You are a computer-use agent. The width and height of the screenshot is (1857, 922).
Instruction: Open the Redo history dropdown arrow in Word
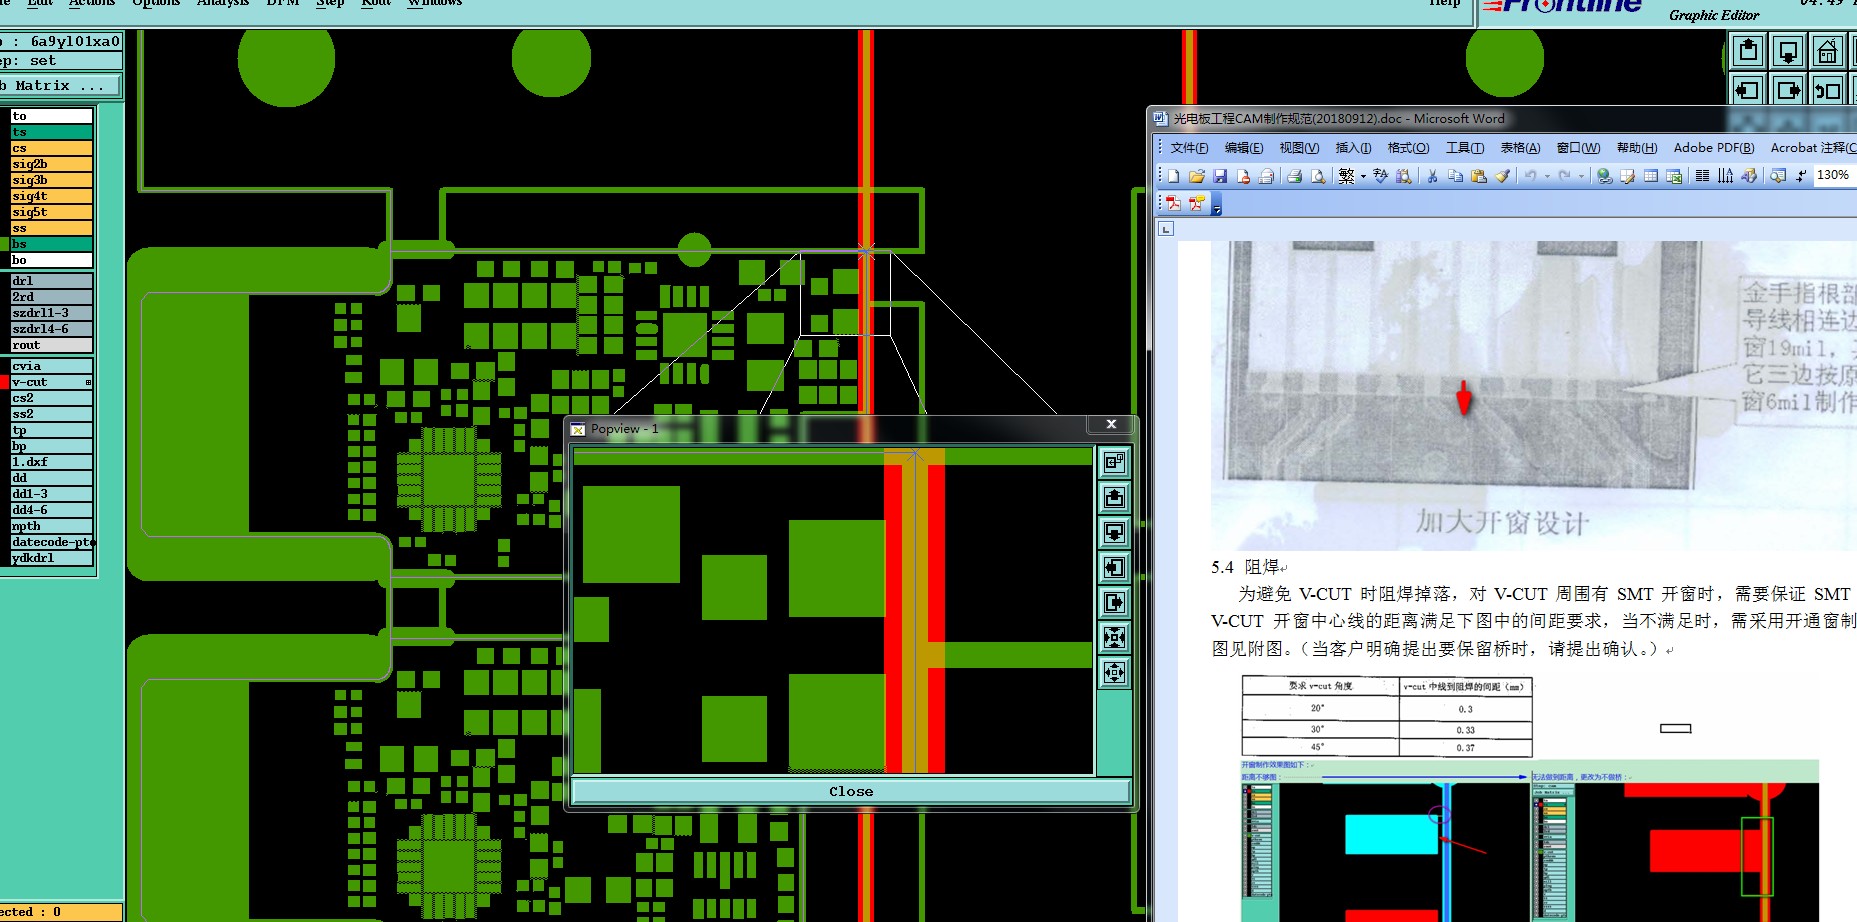[x=1581, y=177]
